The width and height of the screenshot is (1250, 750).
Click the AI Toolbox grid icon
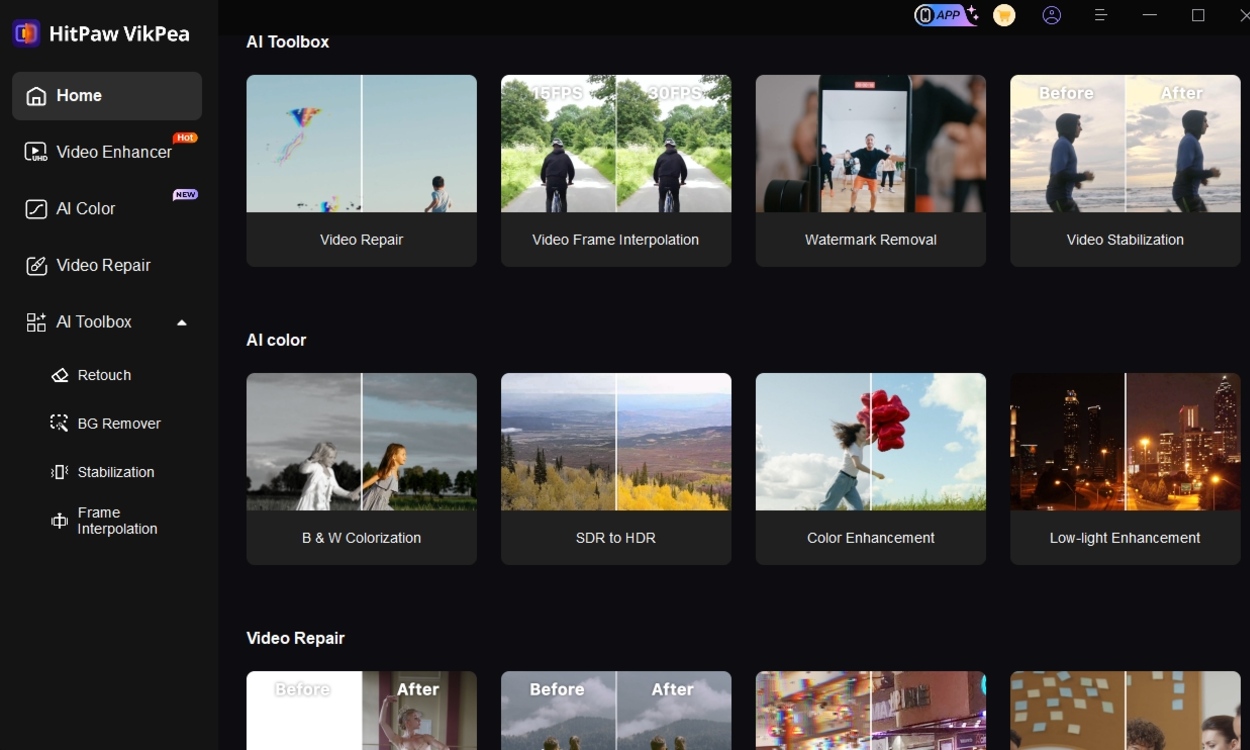[x=36, y=322]
